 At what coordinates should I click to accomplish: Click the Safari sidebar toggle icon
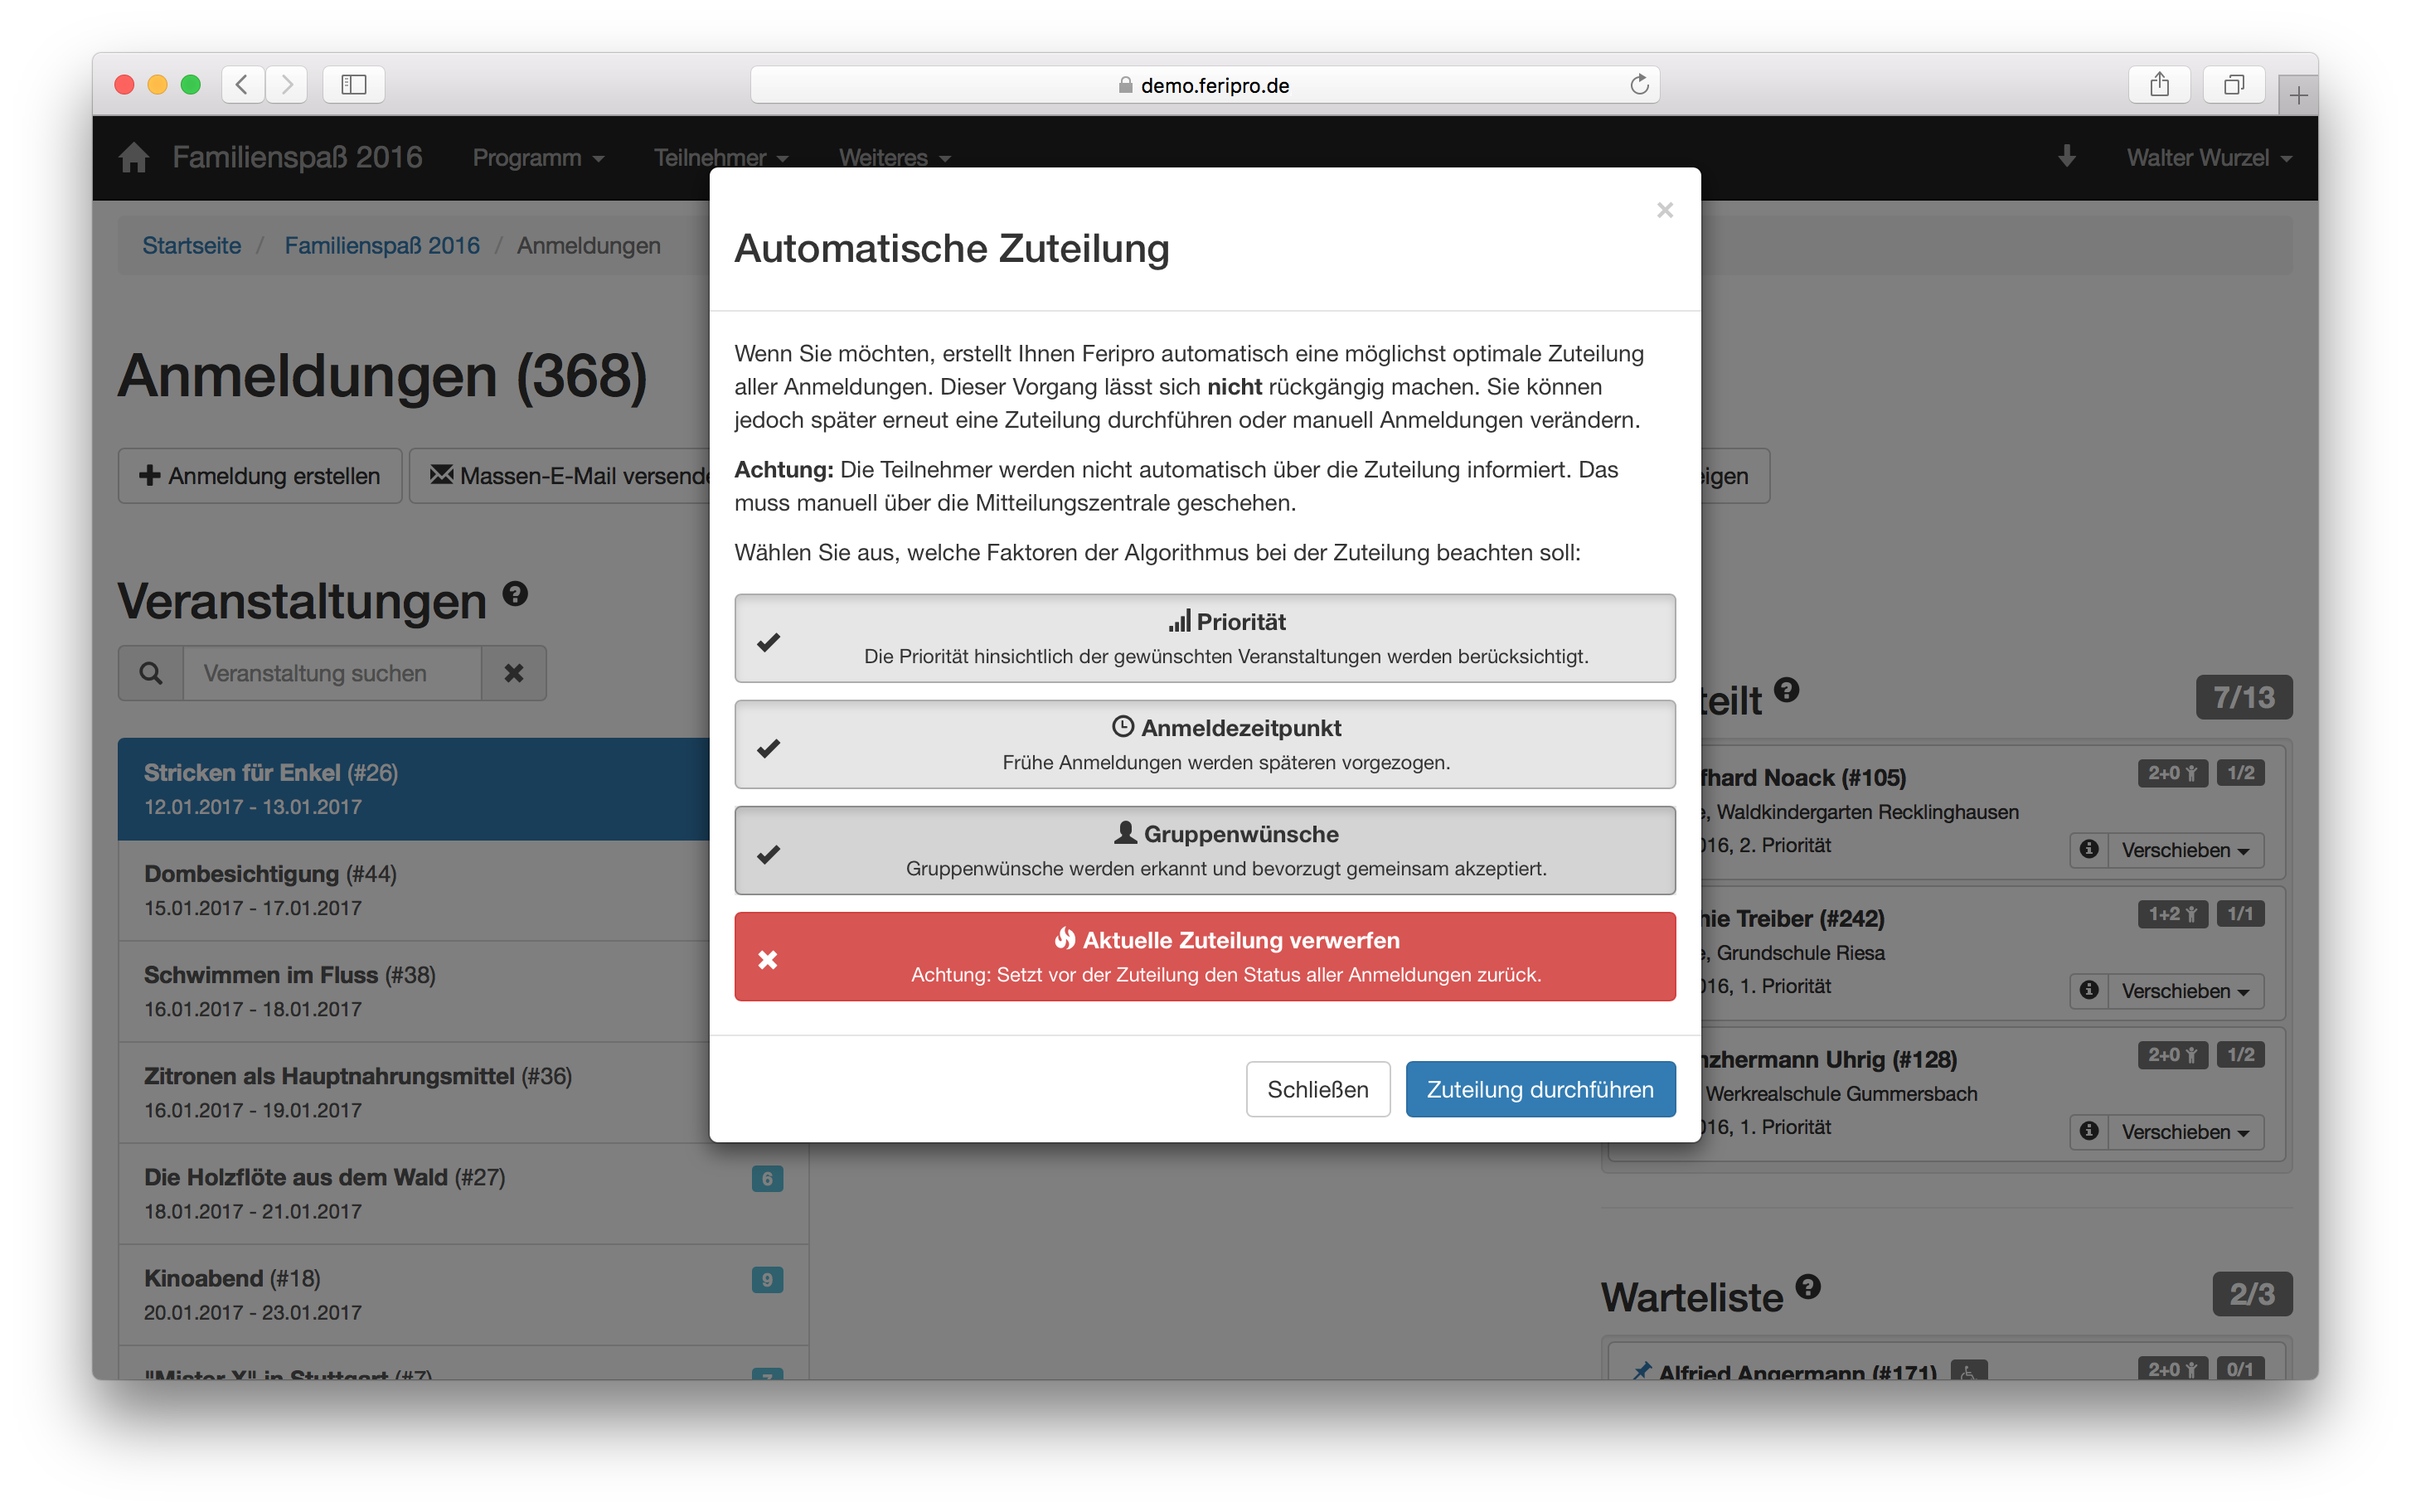(354, 85)
